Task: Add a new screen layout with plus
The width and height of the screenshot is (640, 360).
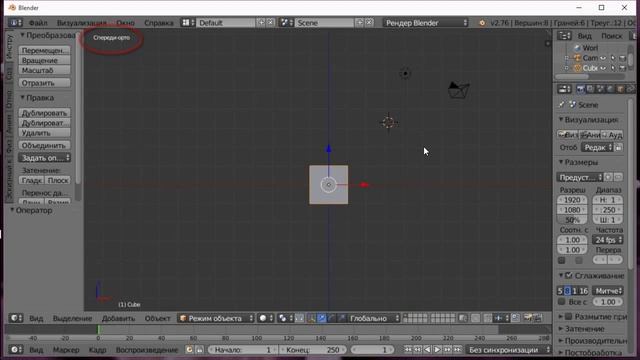Action: click(261, 23)
